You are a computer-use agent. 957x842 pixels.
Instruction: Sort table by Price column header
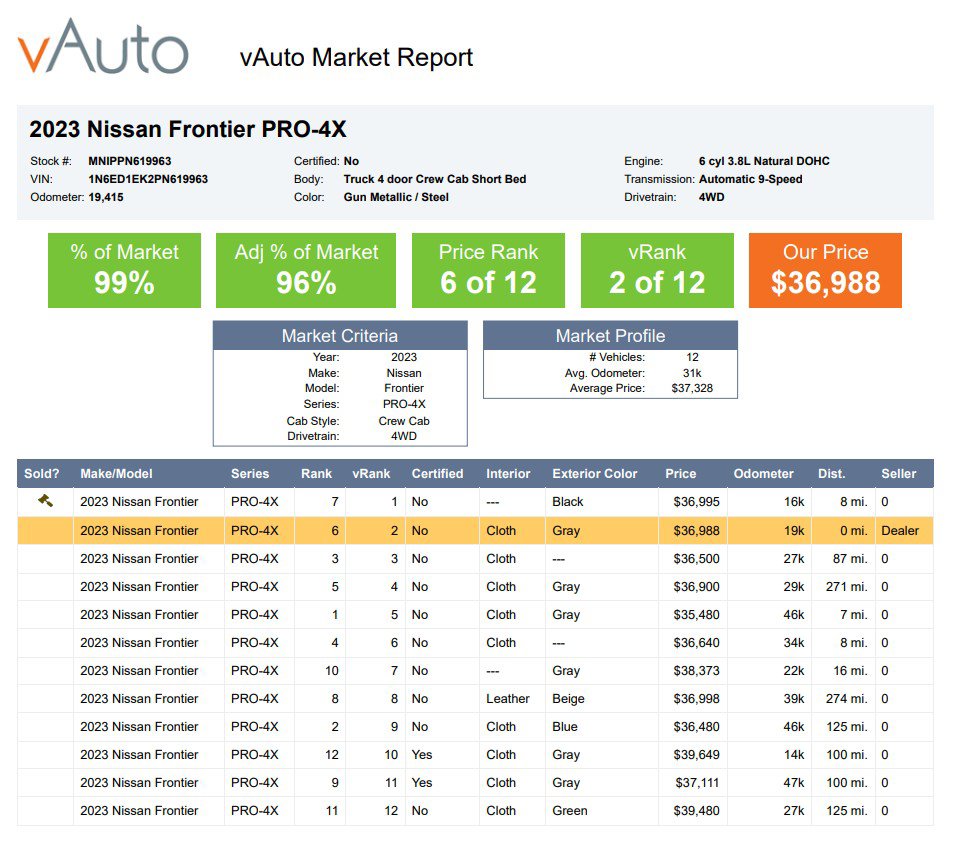tap(681, 473)
